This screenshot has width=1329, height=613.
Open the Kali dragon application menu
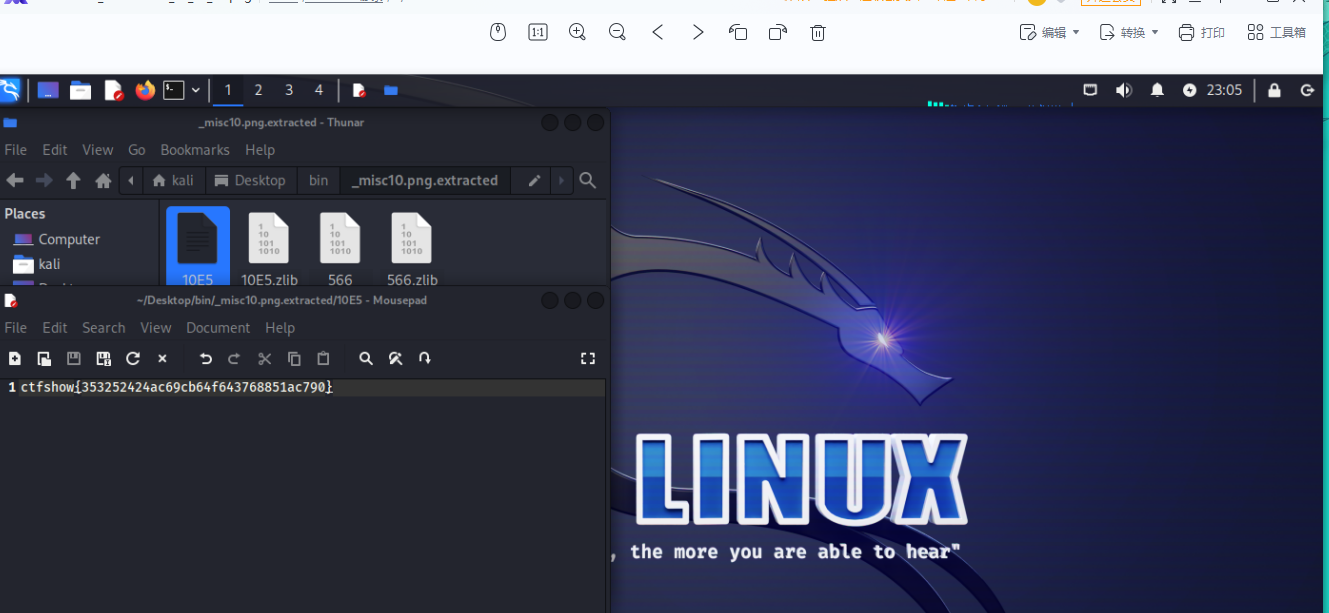pyautogui.click(x=10, y=90)
